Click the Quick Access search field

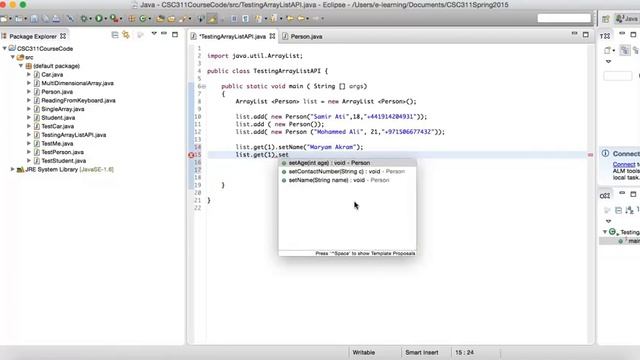pyautogui.click(x=564, y=18)
